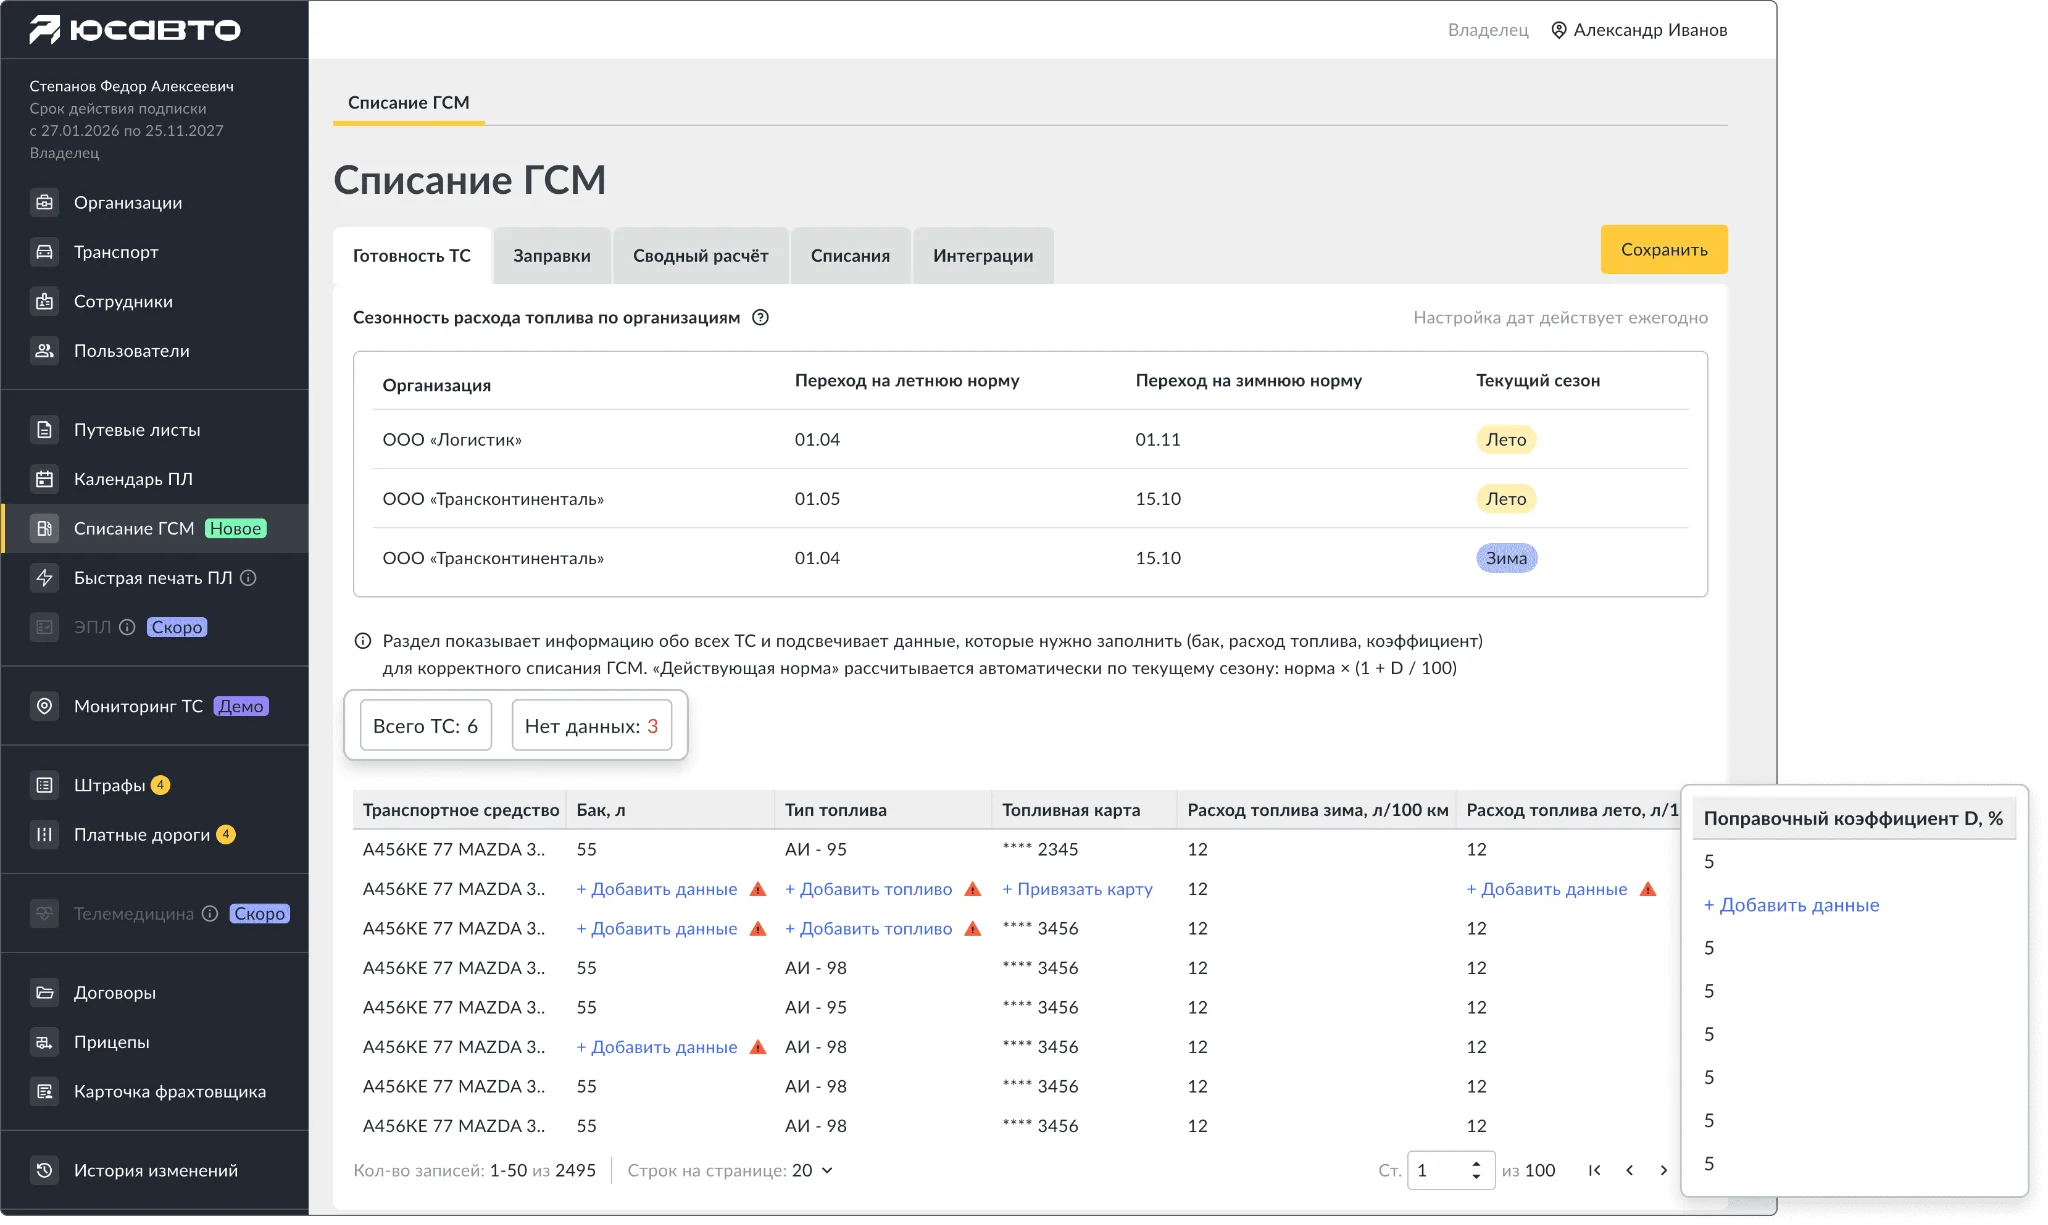
Task: Click the Поправочный коэффициент D, % header
Action: click(1853, 819)
